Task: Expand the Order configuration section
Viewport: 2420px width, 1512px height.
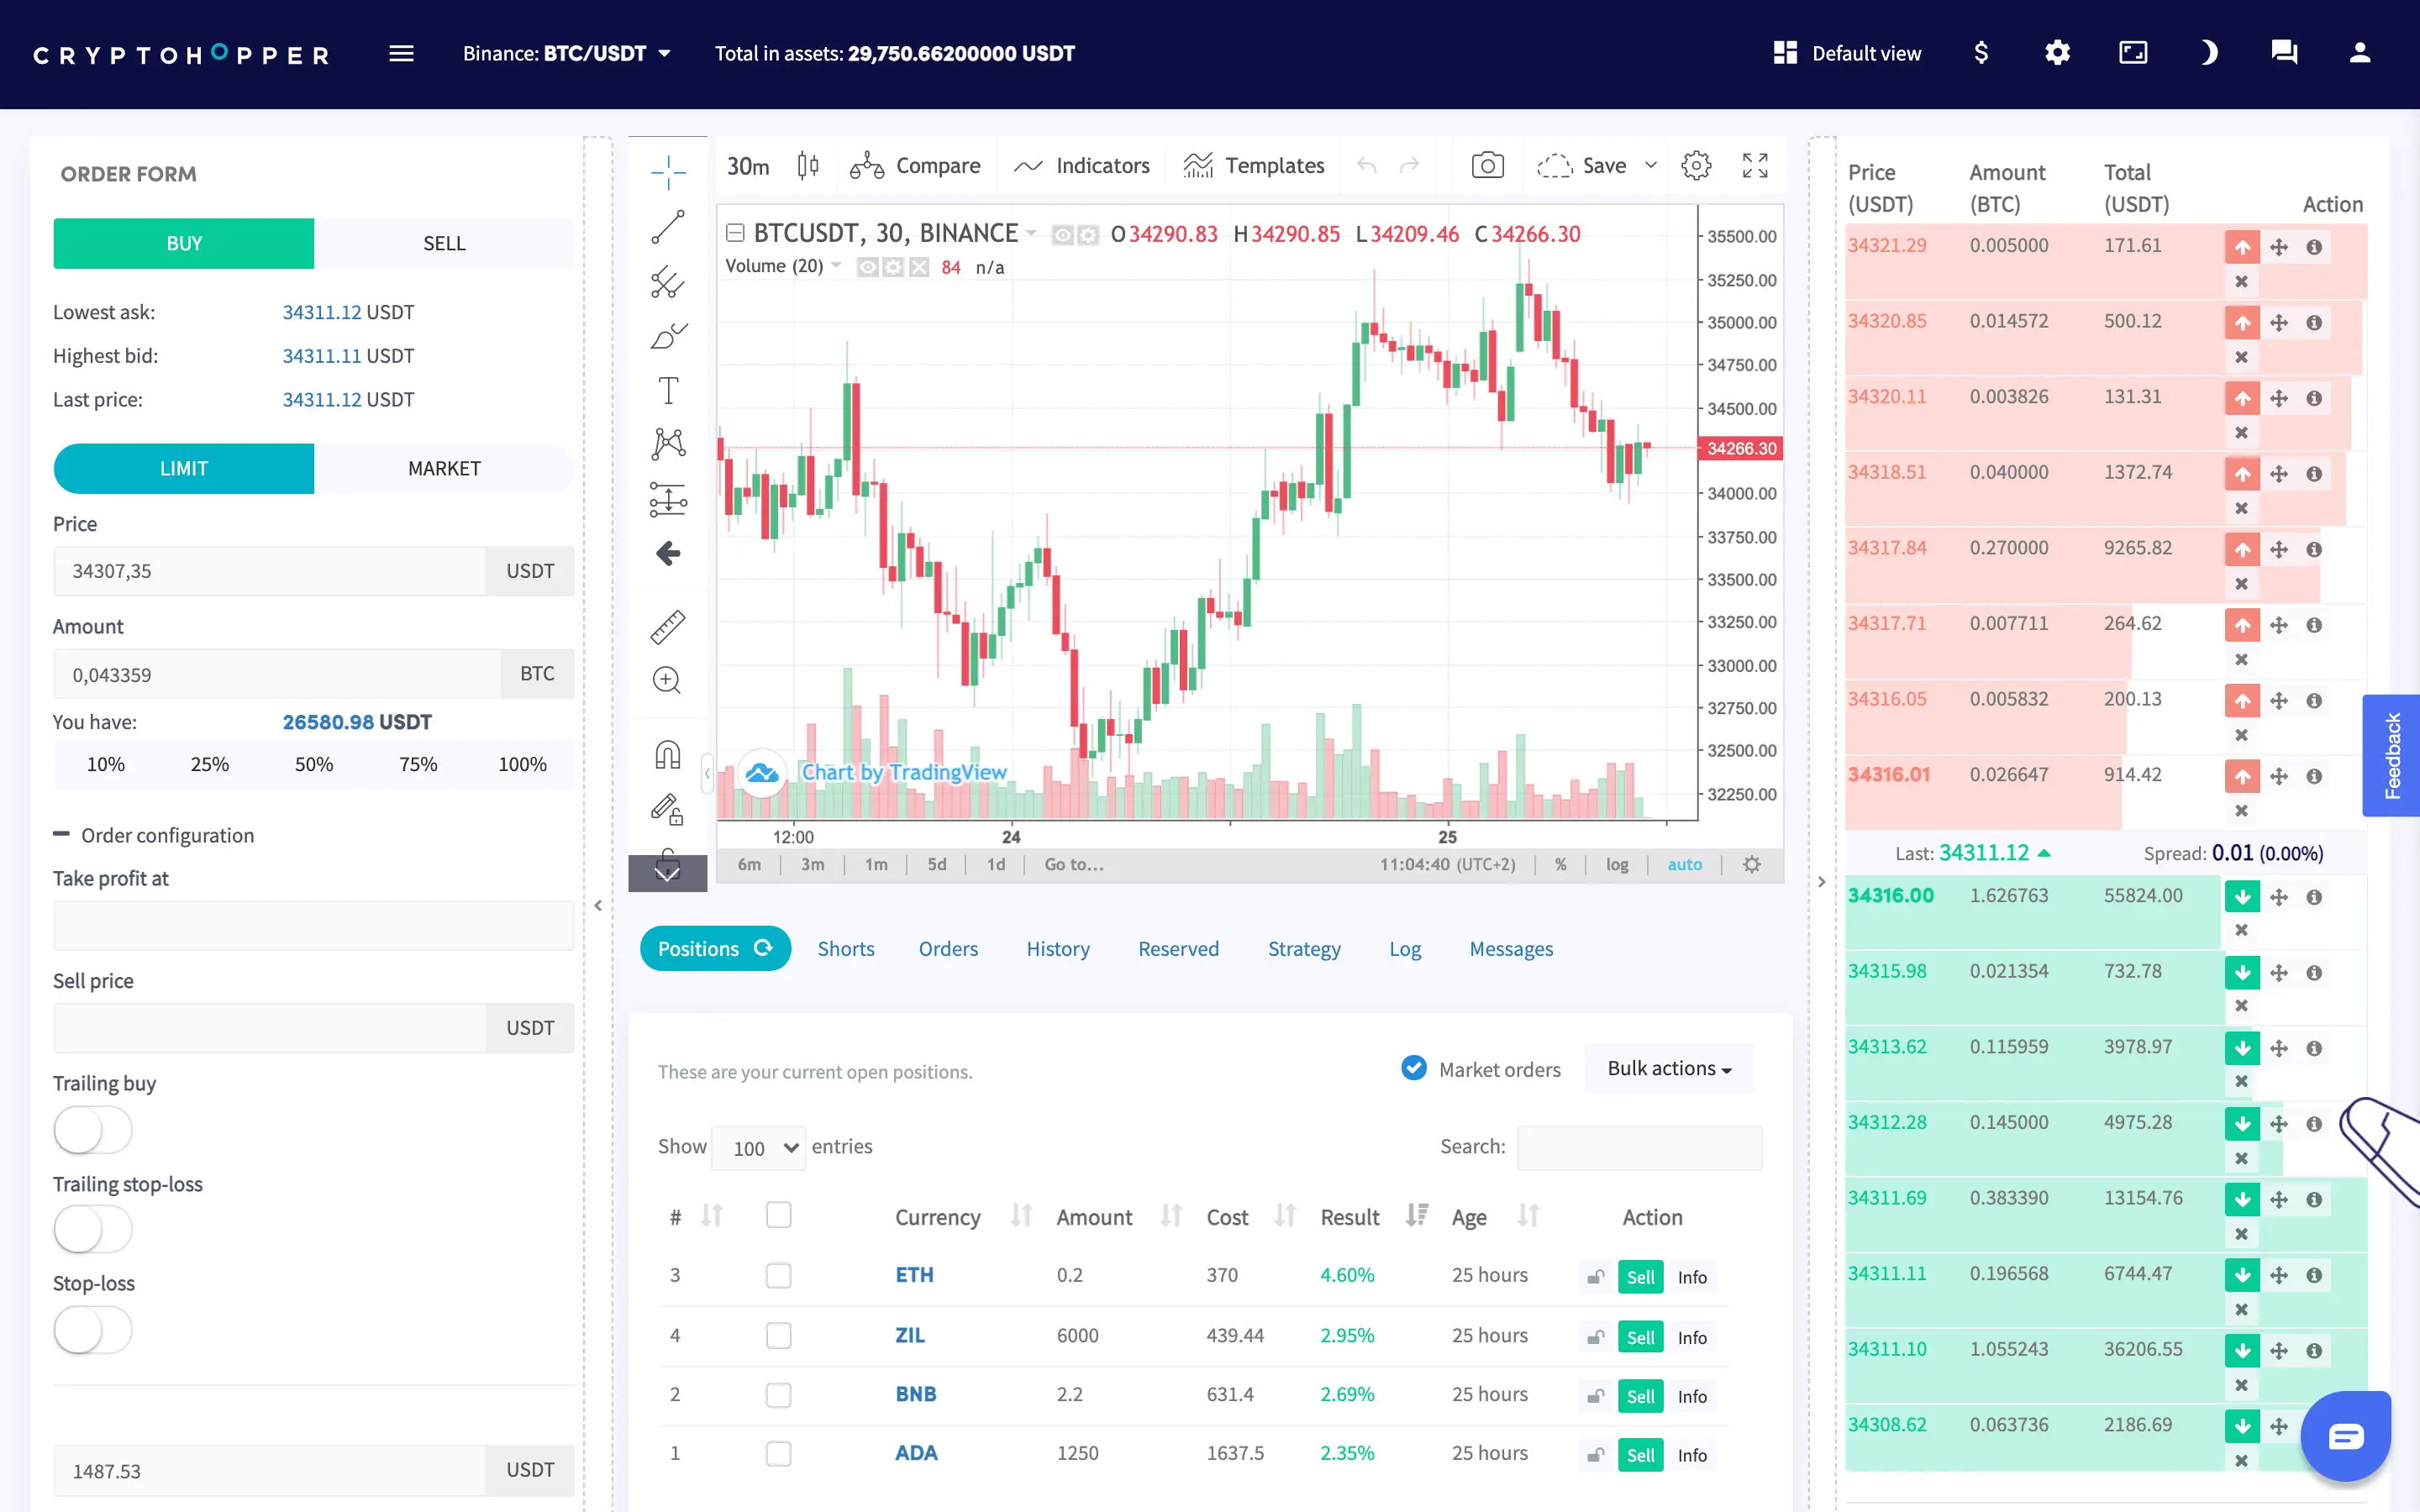Action: [61, 832]
